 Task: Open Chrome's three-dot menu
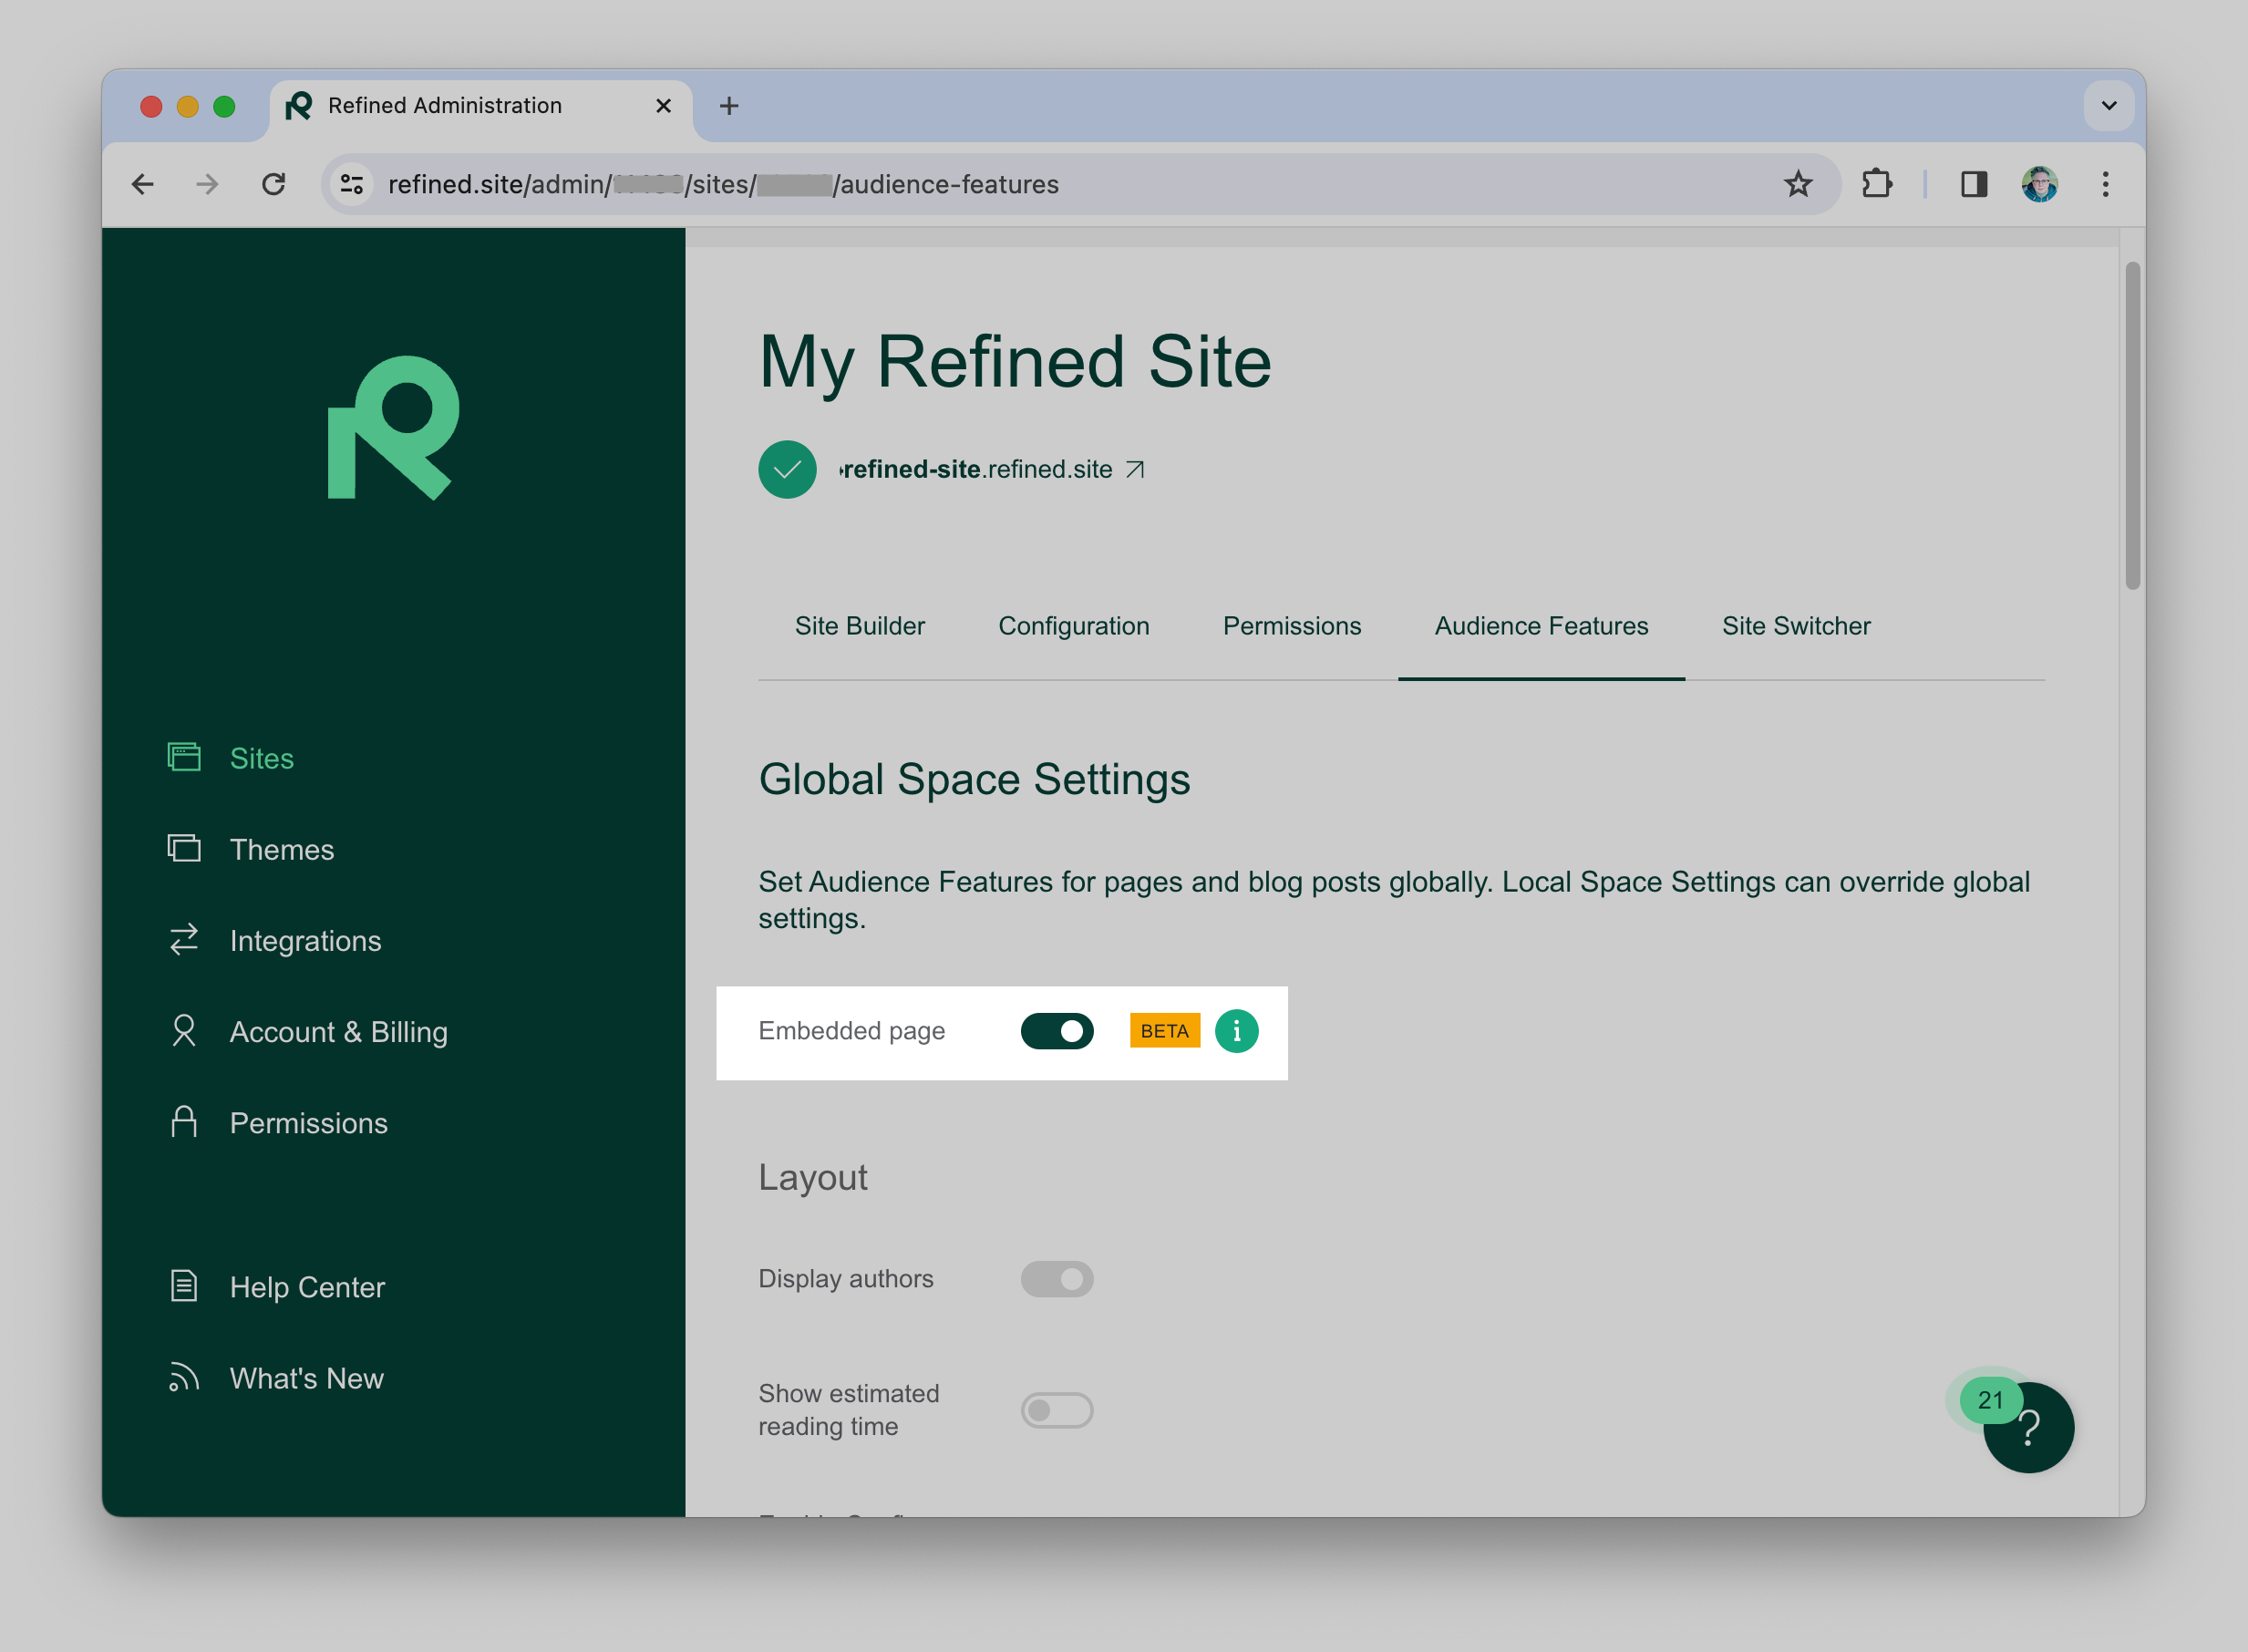click(2105, 184)
